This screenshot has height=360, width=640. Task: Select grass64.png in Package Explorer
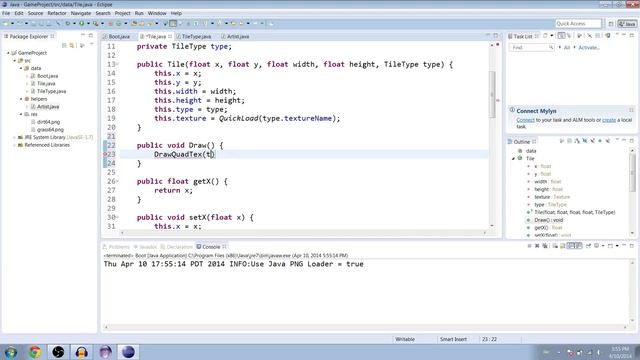(50, 130)
